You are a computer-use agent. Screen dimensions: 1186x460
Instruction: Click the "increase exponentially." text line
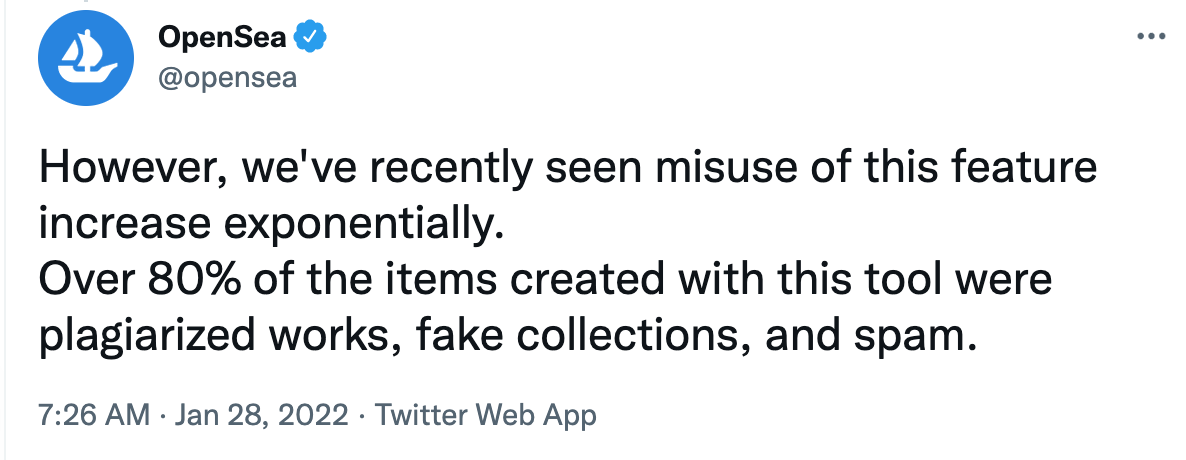(x=268, y=224)
